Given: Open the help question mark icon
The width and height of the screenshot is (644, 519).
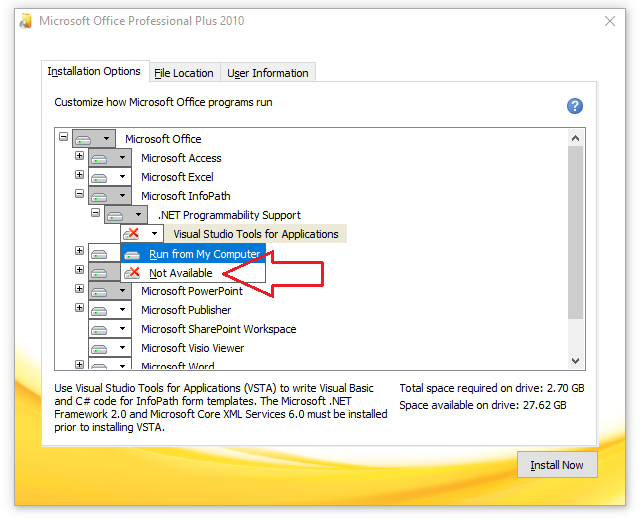Looking at the screenshot, I should [575, 106].
